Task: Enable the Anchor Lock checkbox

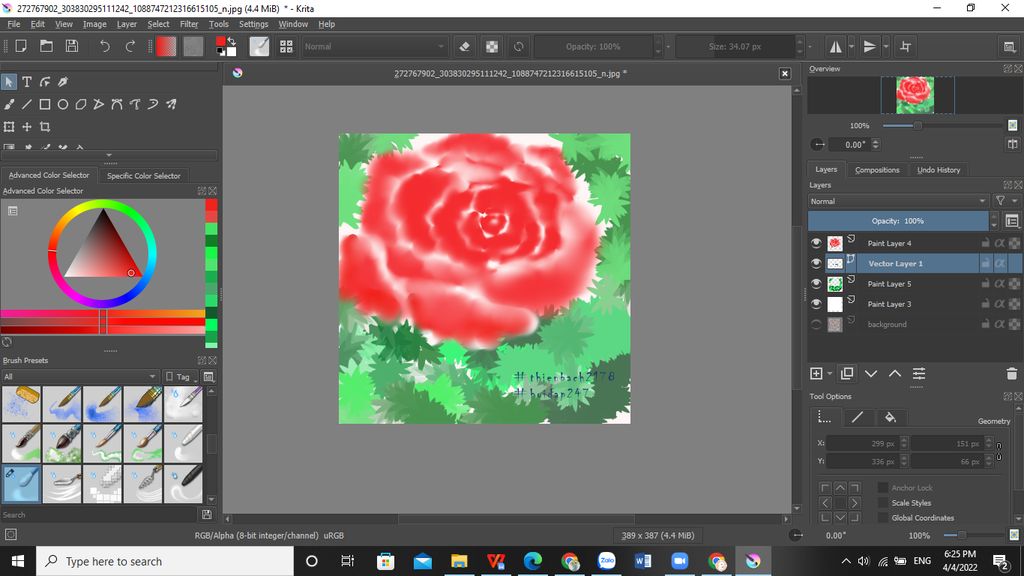Action: (883, 488)
